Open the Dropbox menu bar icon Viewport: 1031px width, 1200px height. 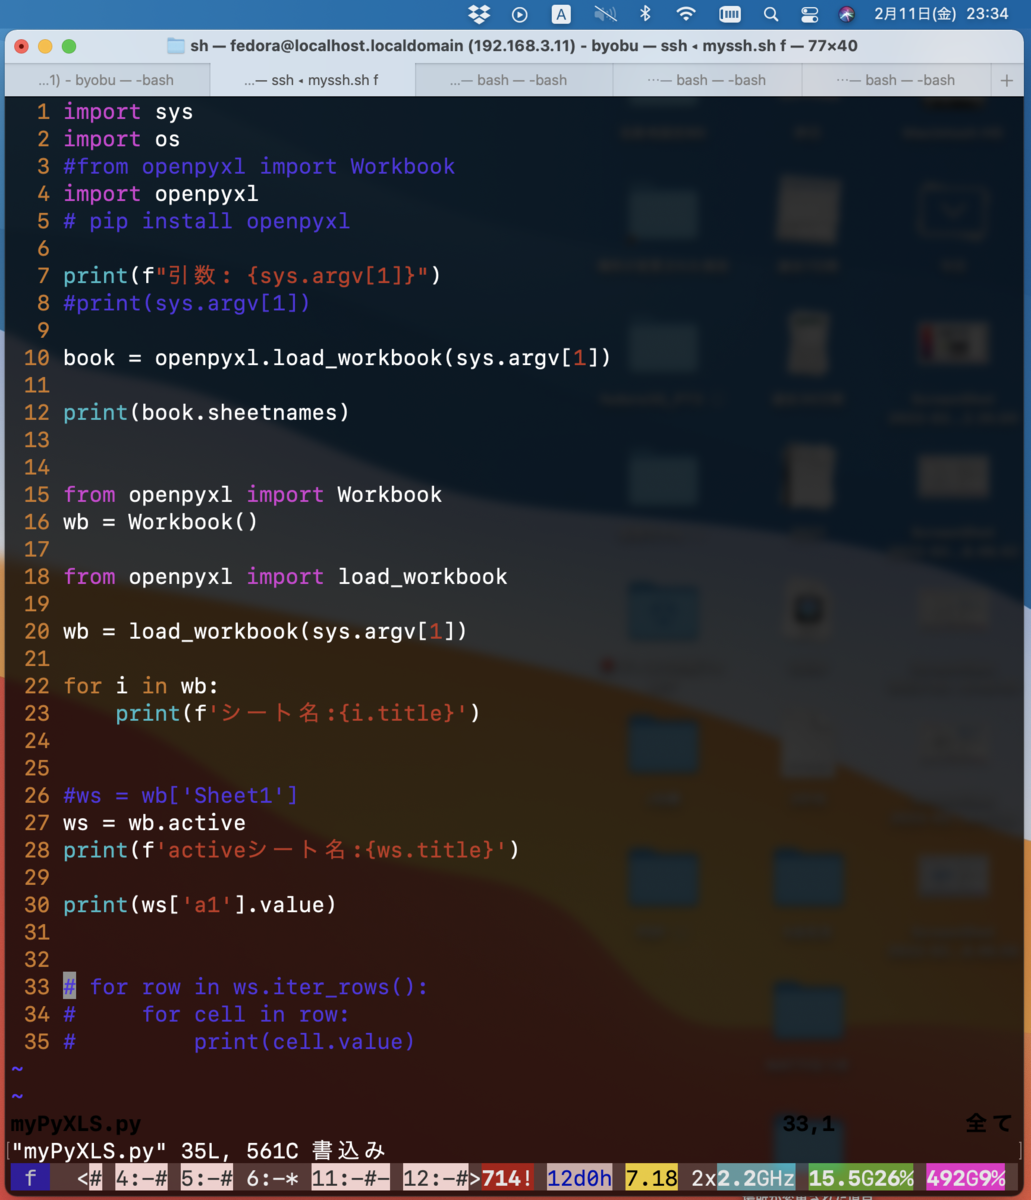click(x=480, y=14)
